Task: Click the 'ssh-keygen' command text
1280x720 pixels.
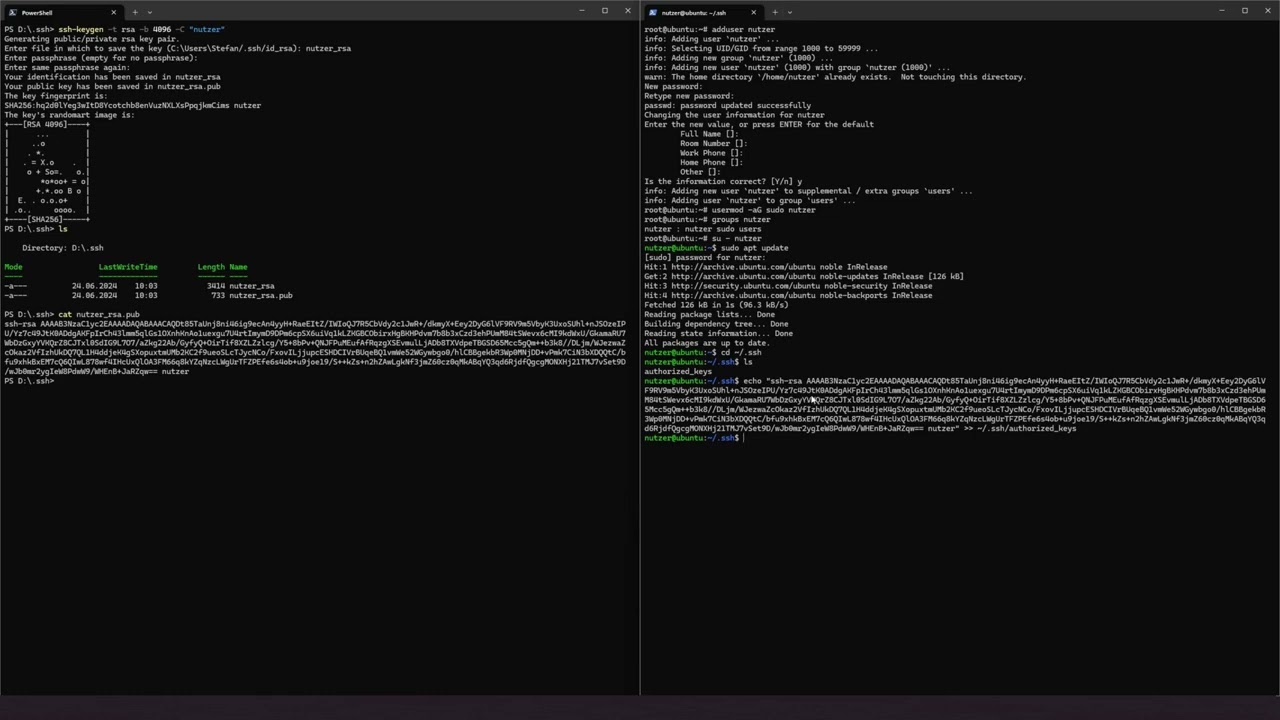Action: pyautogui.click(x=80, y=30)
